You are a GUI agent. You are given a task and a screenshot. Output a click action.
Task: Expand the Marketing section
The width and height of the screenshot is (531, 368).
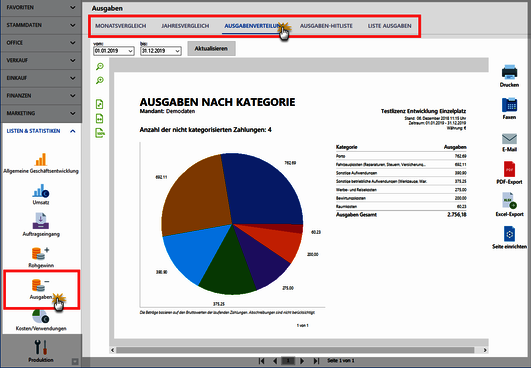[41, 113]
